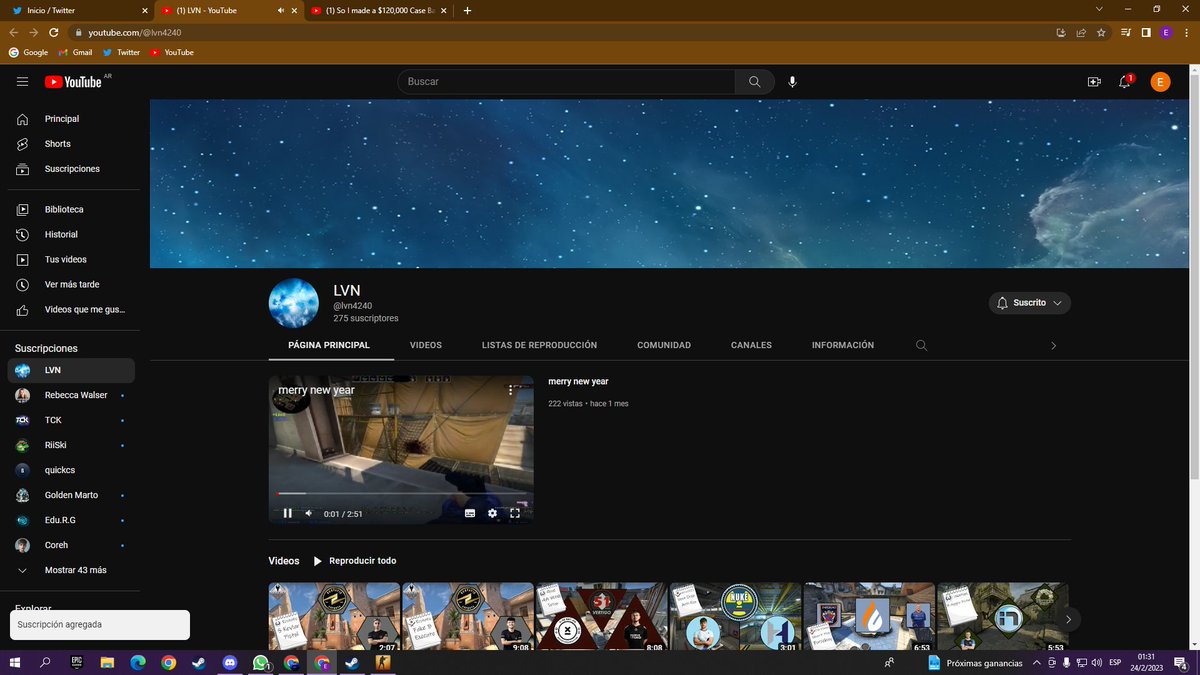Open the Windows Start menu
Image resolution: width=1200 pixels, height=675 pixels.
[15, 662]
